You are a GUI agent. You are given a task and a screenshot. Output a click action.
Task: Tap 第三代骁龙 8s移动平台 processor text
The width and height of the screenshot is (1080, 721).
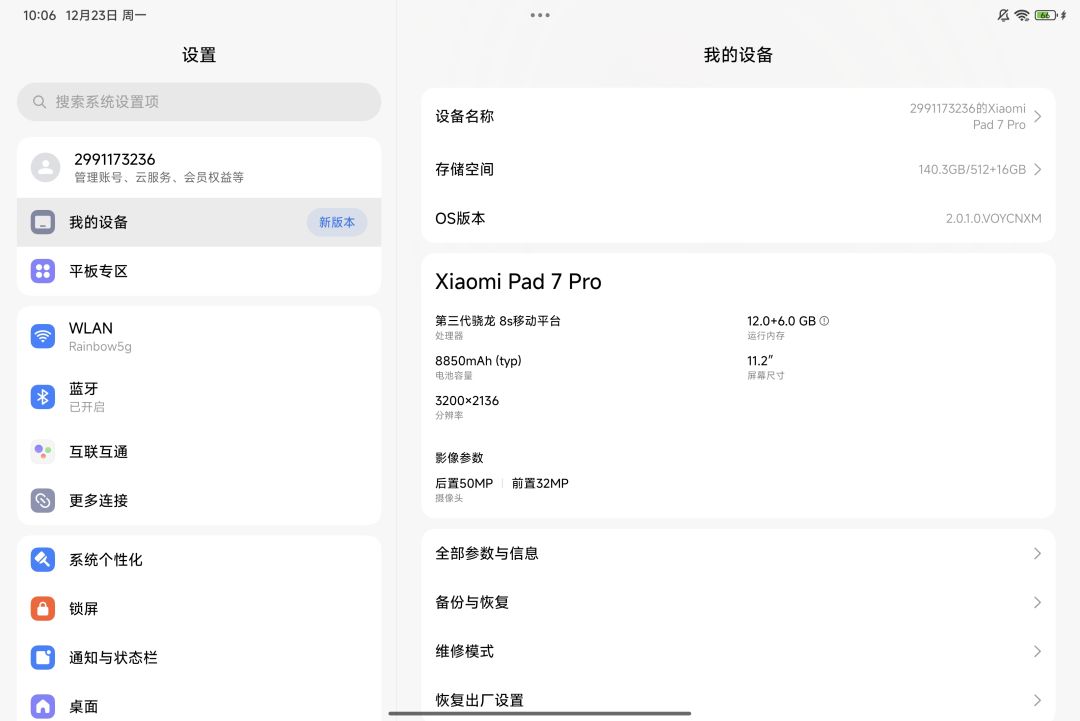(x=498, y=321)
